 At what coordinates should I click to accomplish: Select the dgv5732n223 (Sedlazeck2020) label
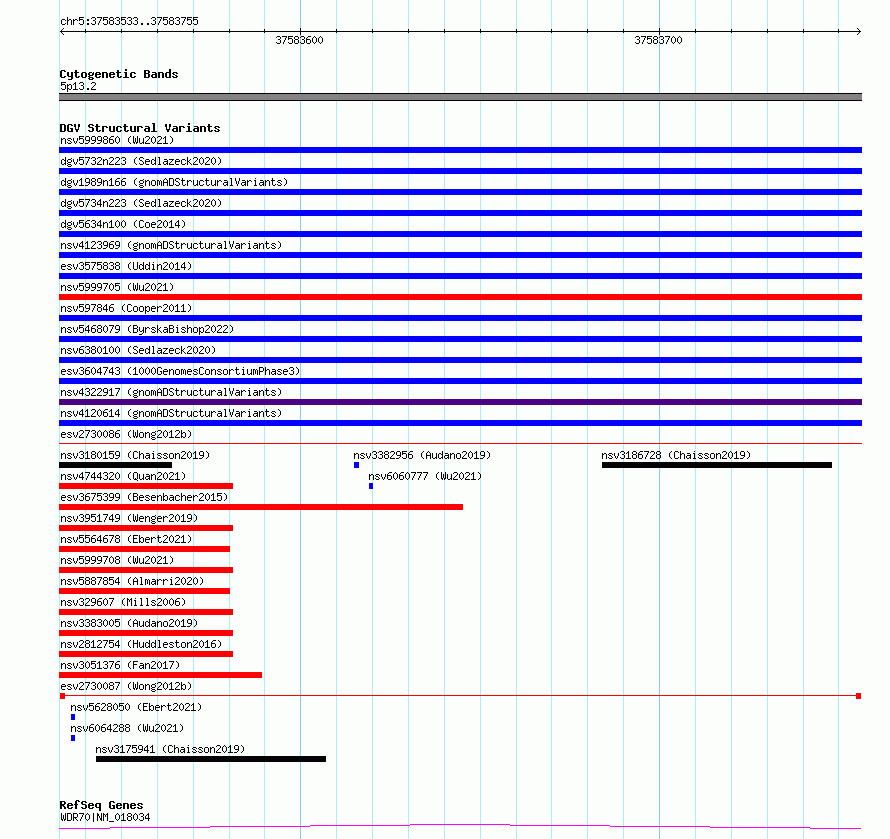point(141,161)
